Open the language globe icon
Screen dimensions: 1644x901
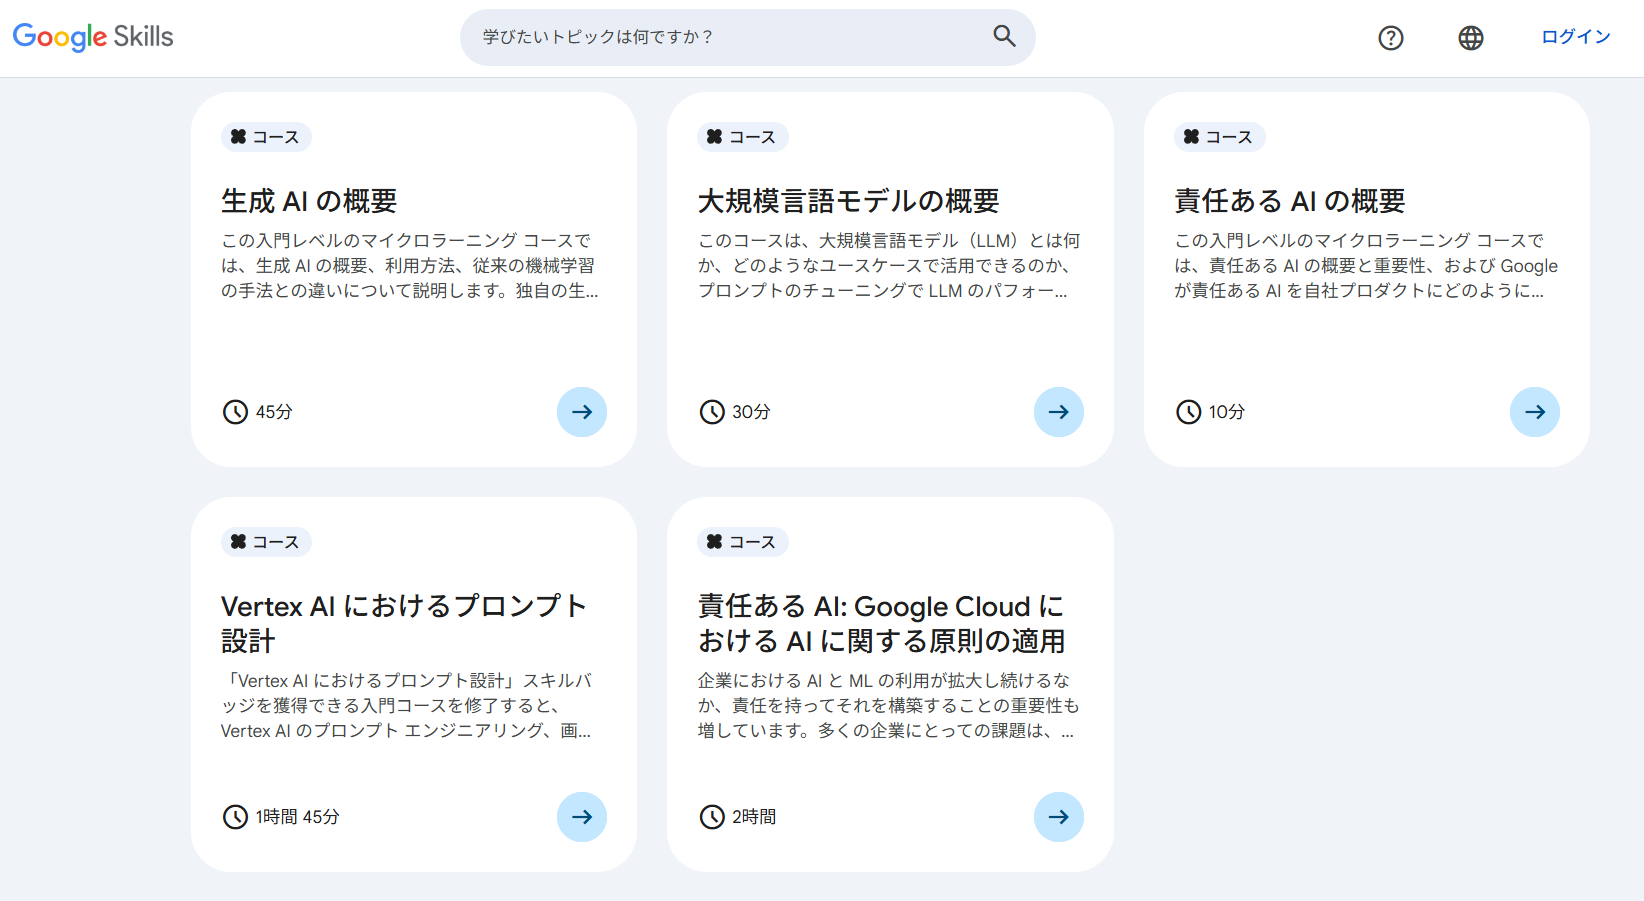click(1471, 37)
